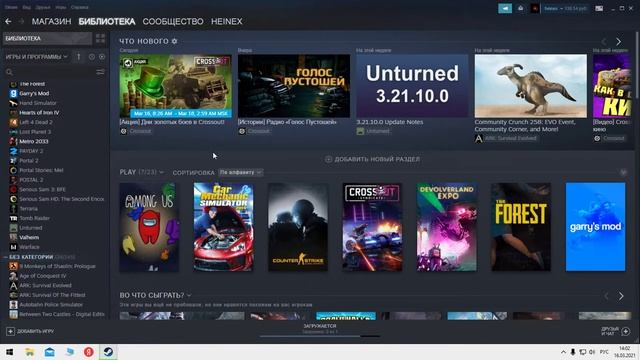Image resolution: width=640 pixels, height=360 pixels.
Task: Open Car Mechanic Simulator cover
Action: tap(223, 227)
